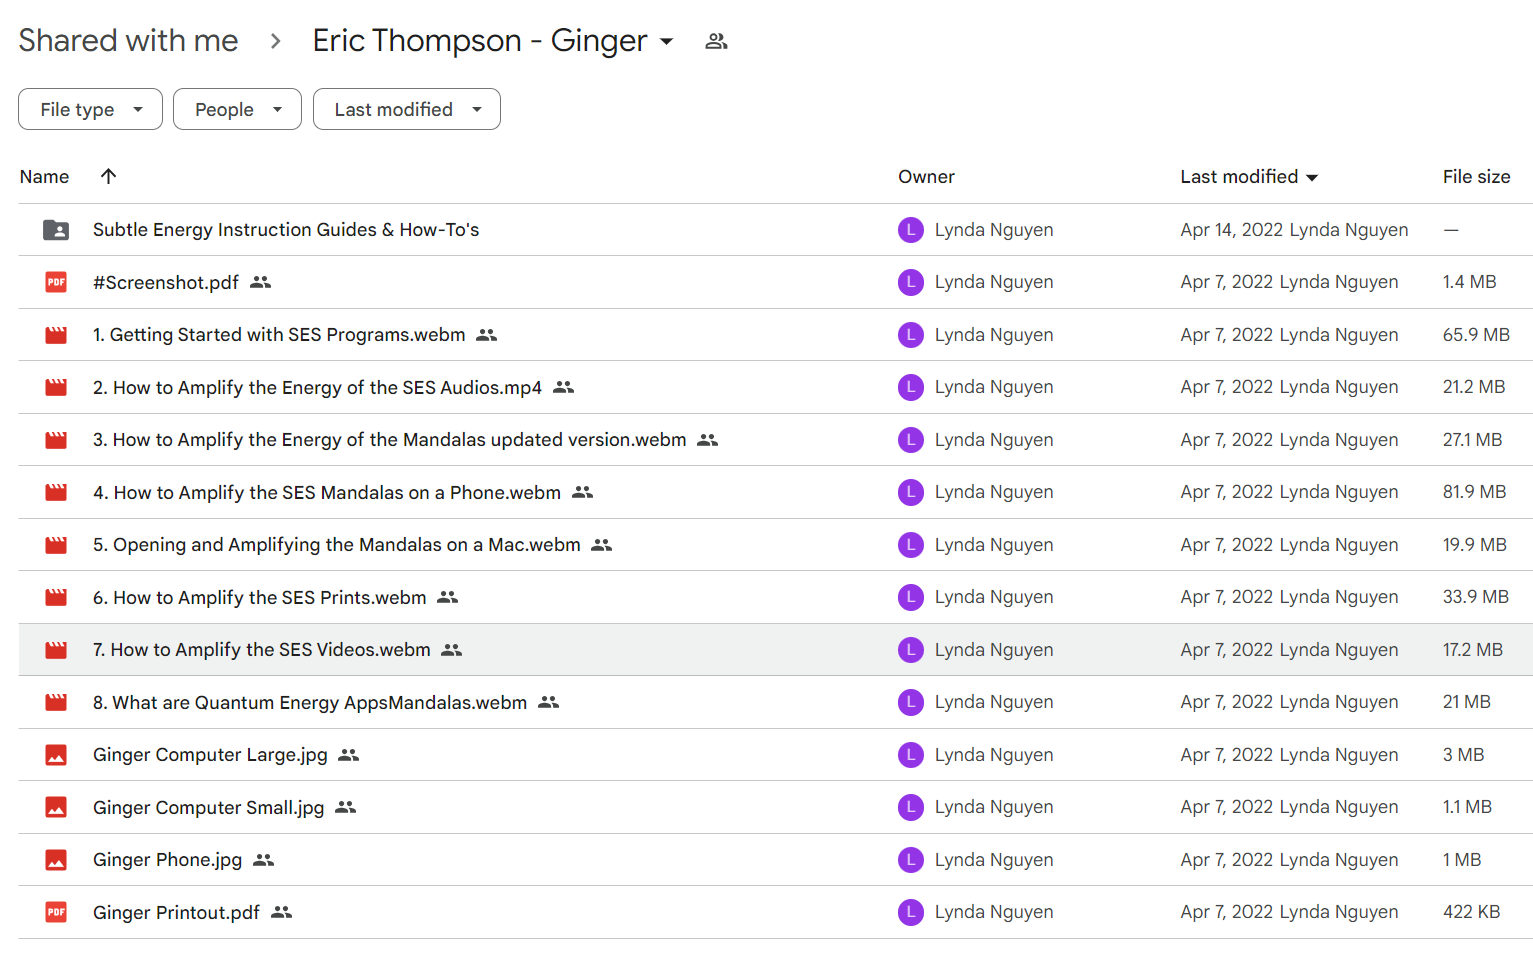Select 4. How to Amplify SES Mandalas on a Phone.webm
Viewport: 1533px width, 972px height.
pos(327,492)
